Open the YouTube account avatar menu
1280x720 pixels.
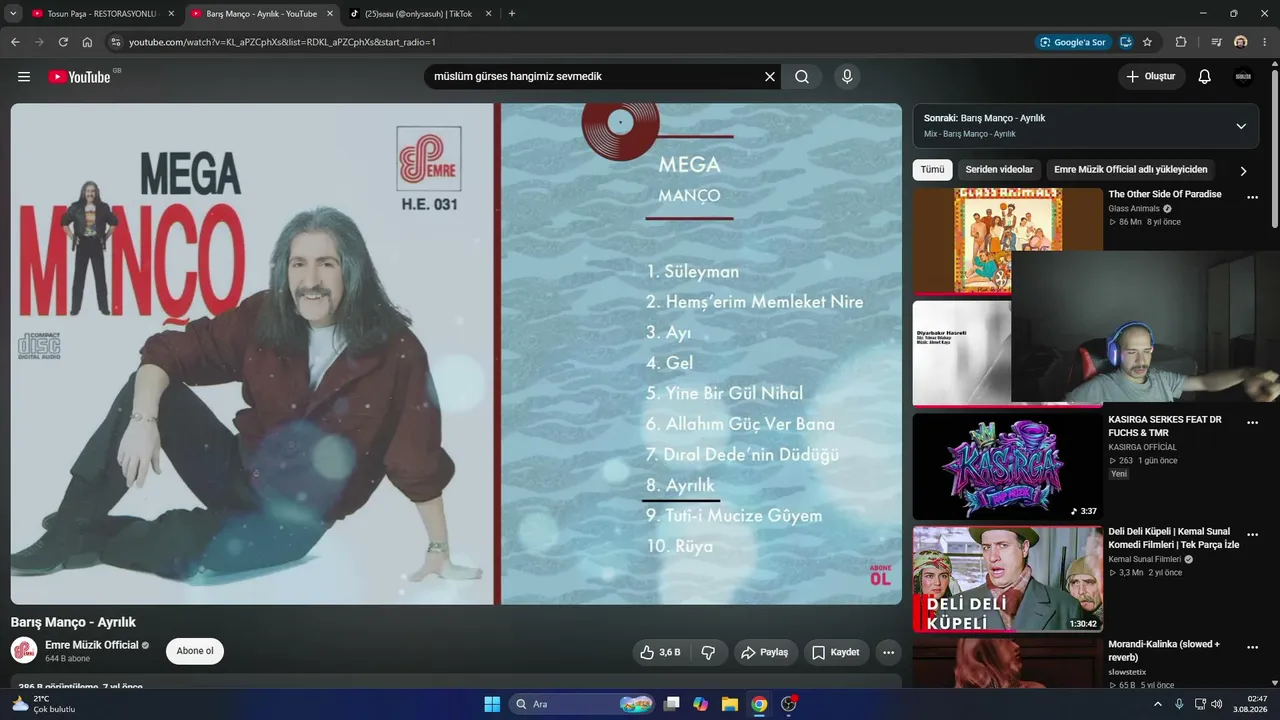click(x=1243, y=77)
